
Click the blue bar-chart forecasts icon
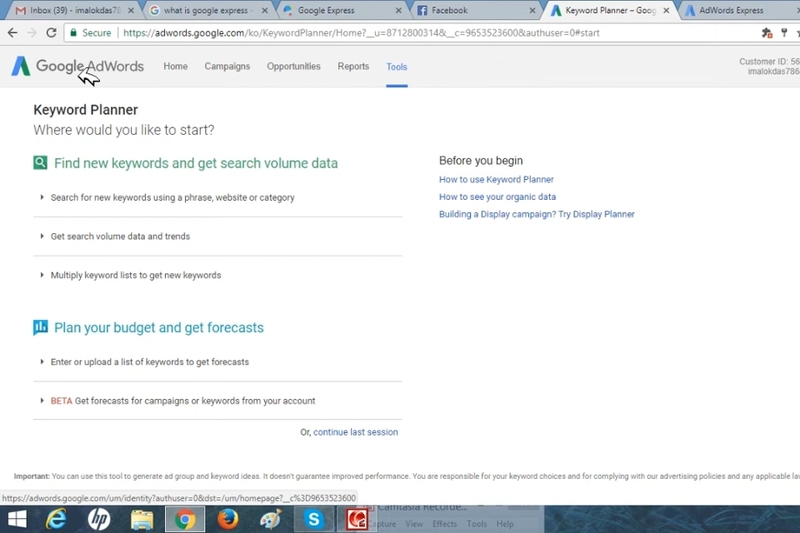(40, 327)
